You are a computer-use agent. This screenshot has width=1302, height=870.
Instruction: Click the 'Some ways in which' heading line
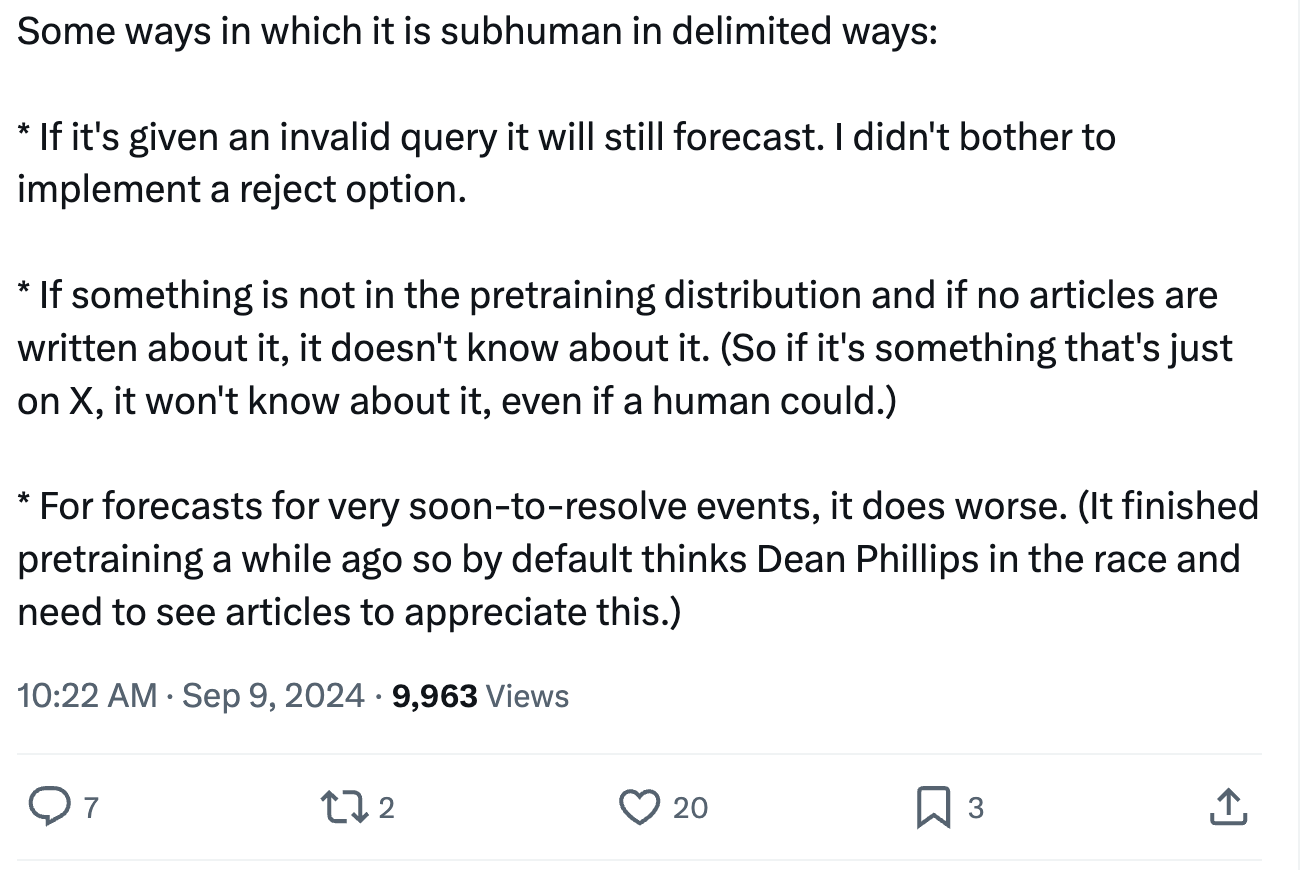(478, 31)
